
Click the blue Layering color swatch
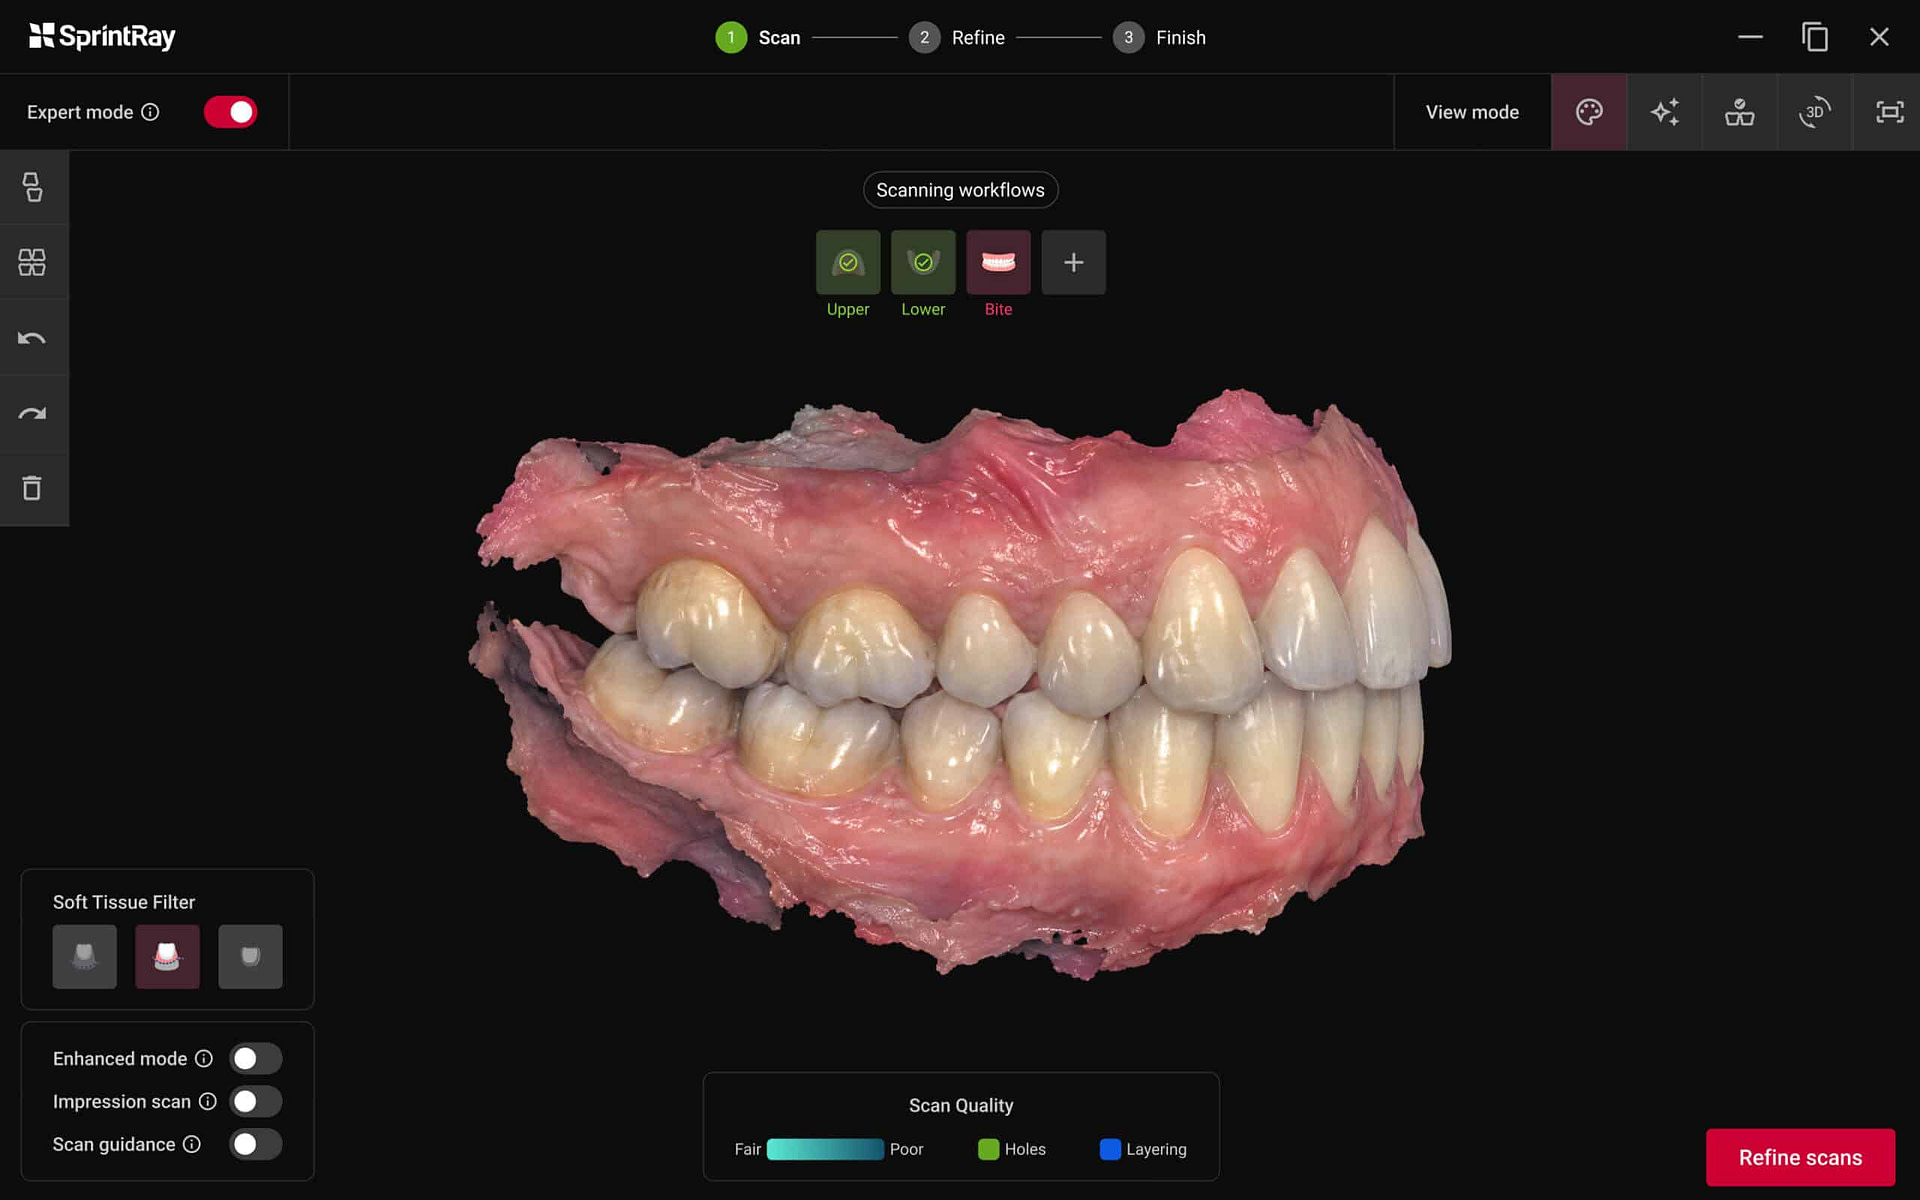click(x=1110, y=1149)
